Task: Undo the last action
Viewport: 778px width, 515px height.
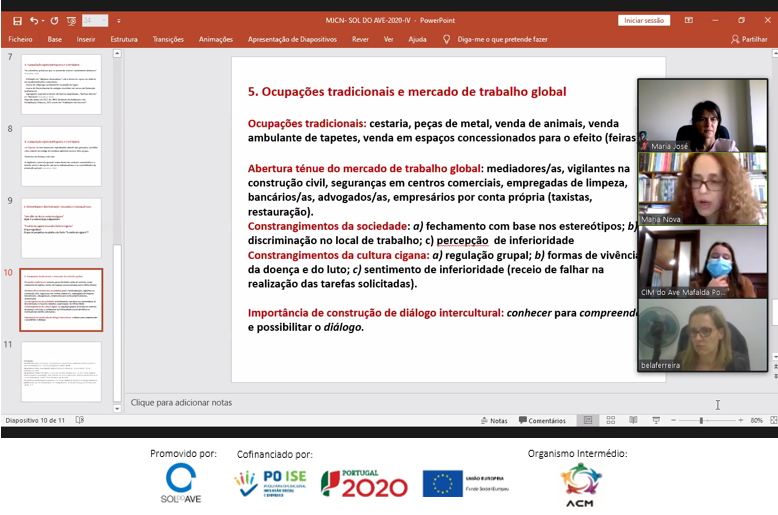Action: [34, 21]
